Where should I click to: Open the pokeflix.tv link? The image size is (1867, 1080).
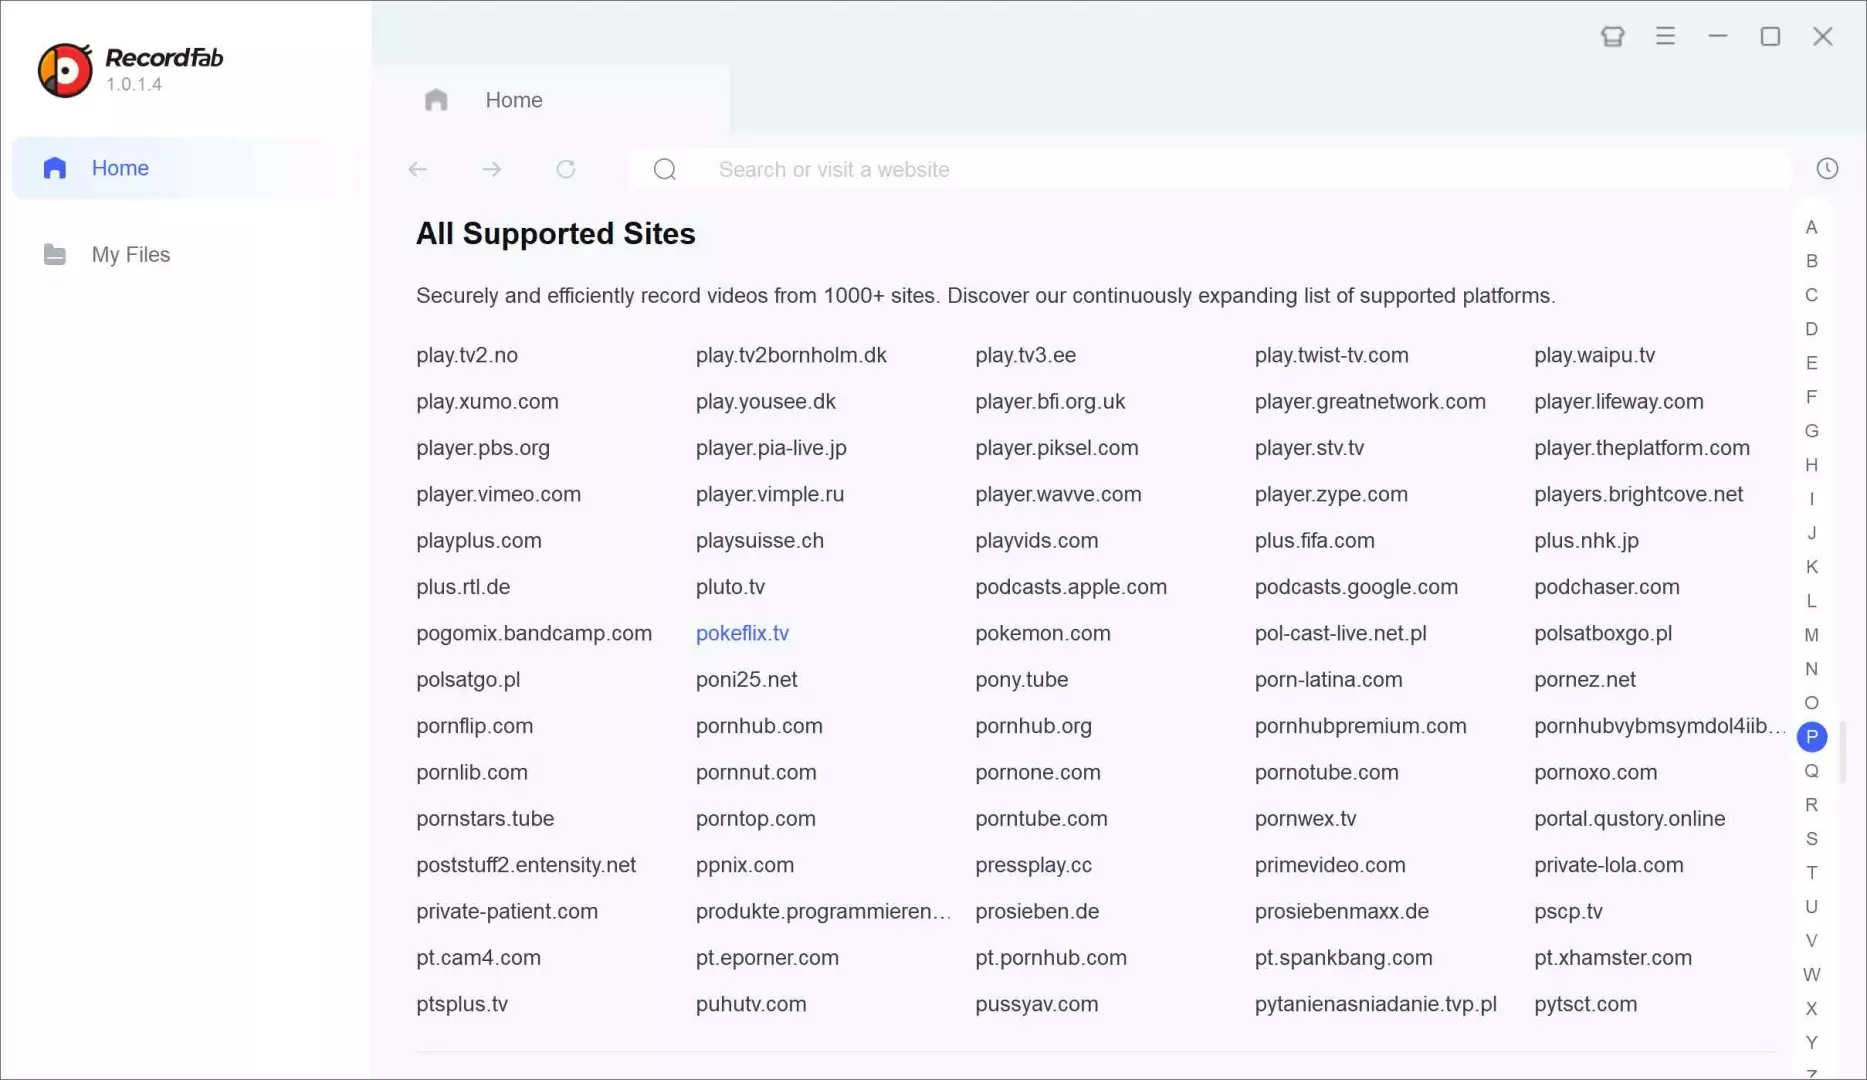(x=742, y=633)
